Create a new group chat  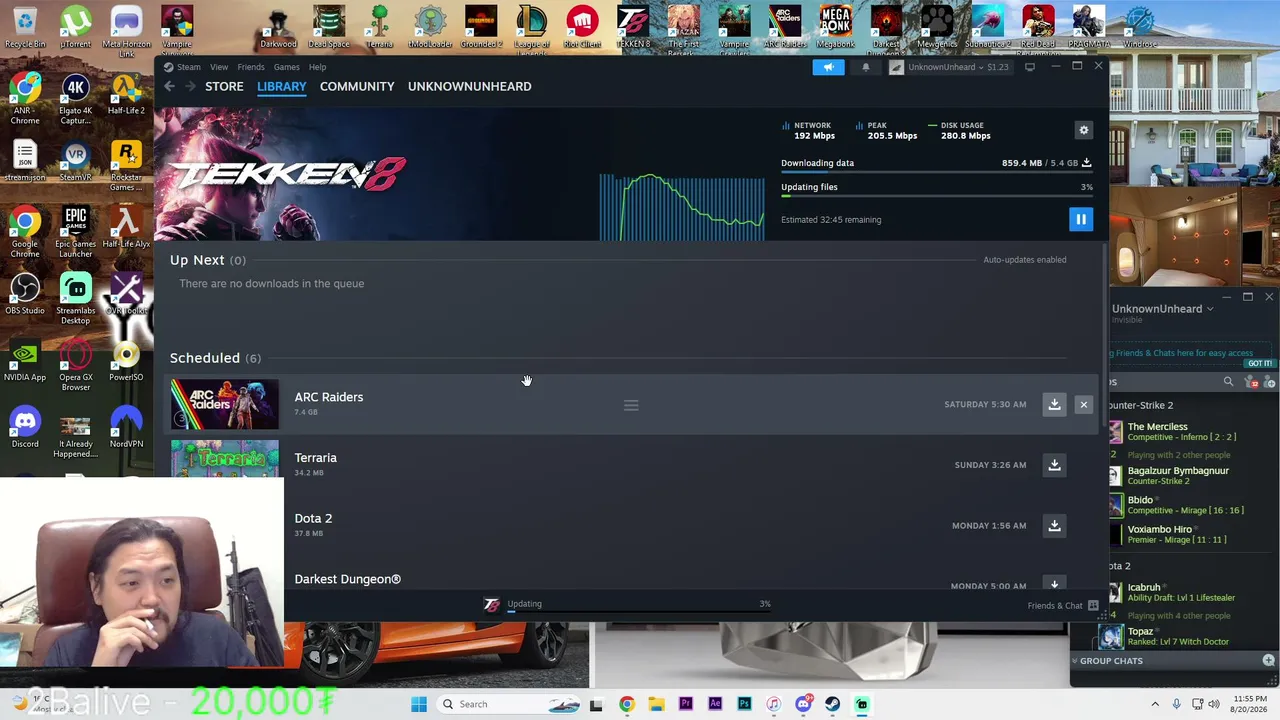(x=1269, y=661)
